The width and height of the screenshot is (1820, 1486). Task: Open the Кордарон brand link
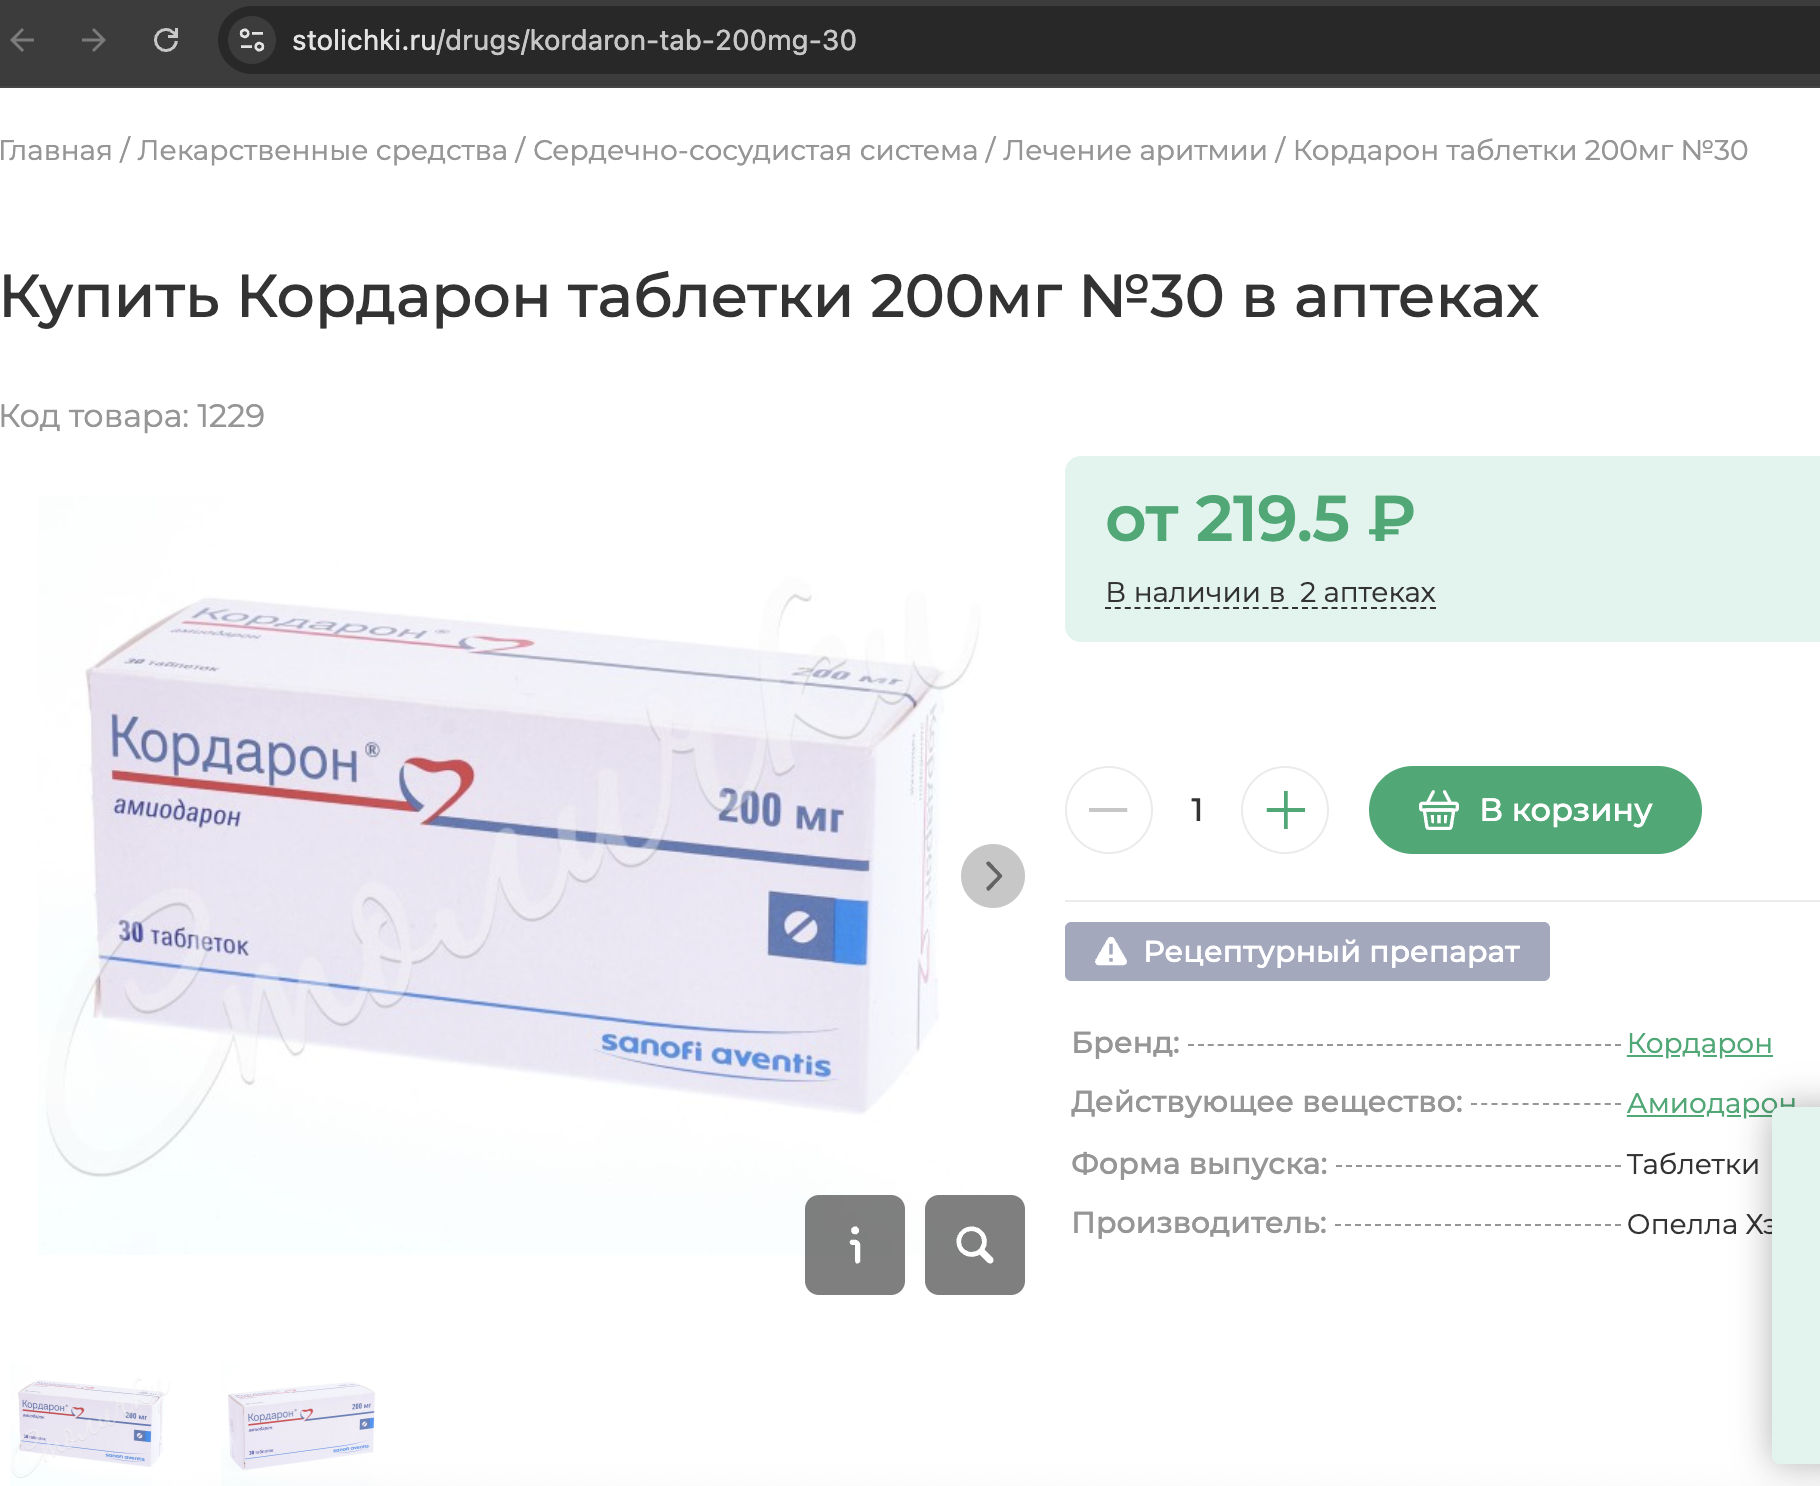[x=1699, y=1043]
